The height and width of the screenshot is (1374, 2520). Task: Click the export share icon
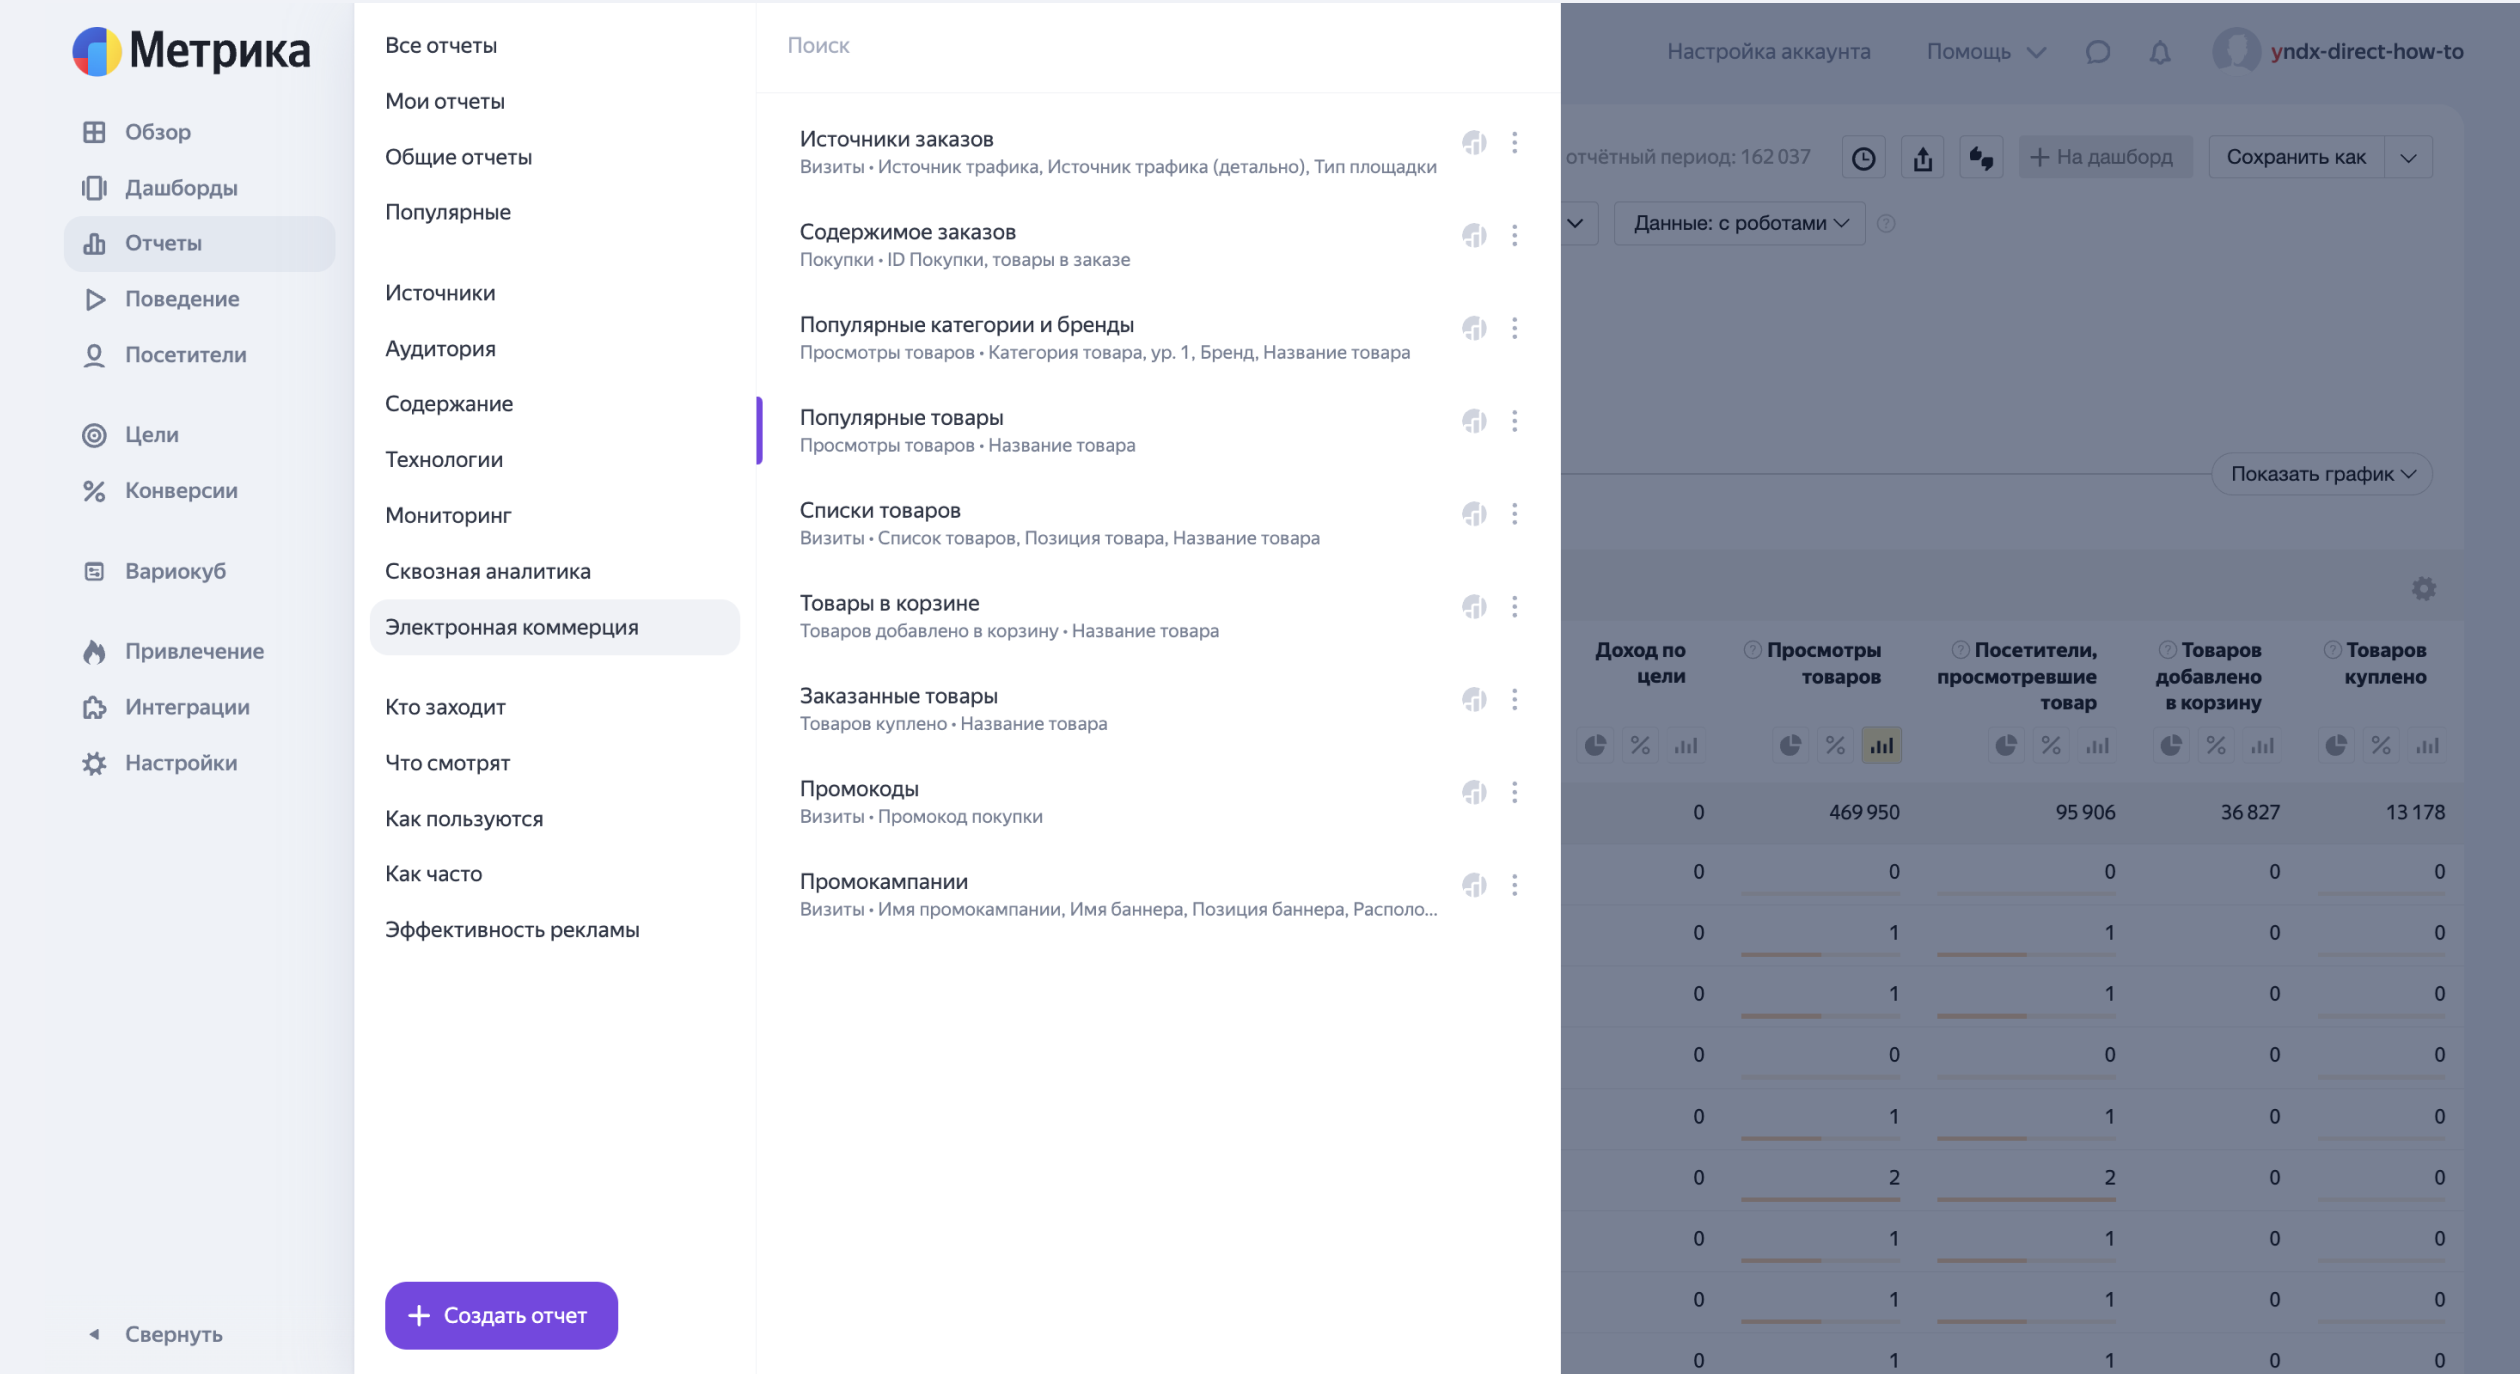point(1922,158)
